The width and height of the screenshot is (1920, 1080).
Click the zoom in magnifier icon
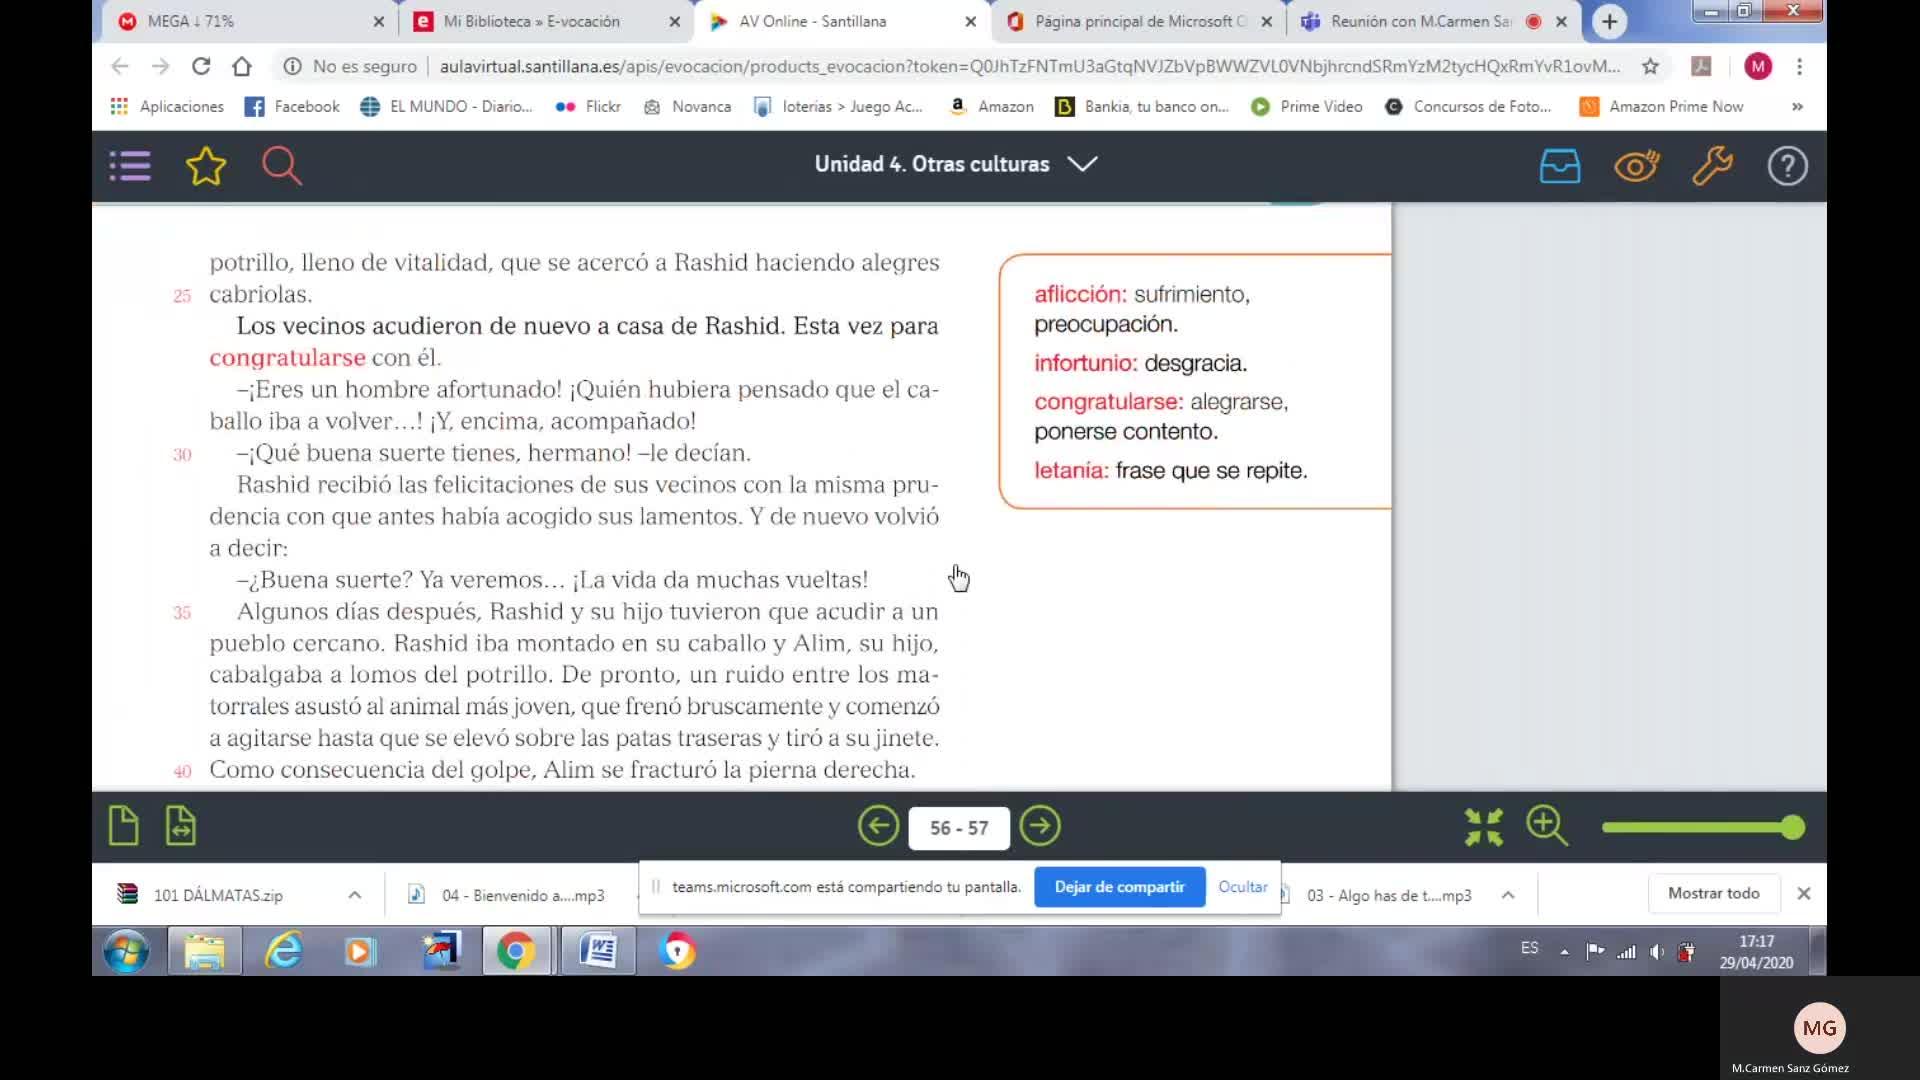1547,826
